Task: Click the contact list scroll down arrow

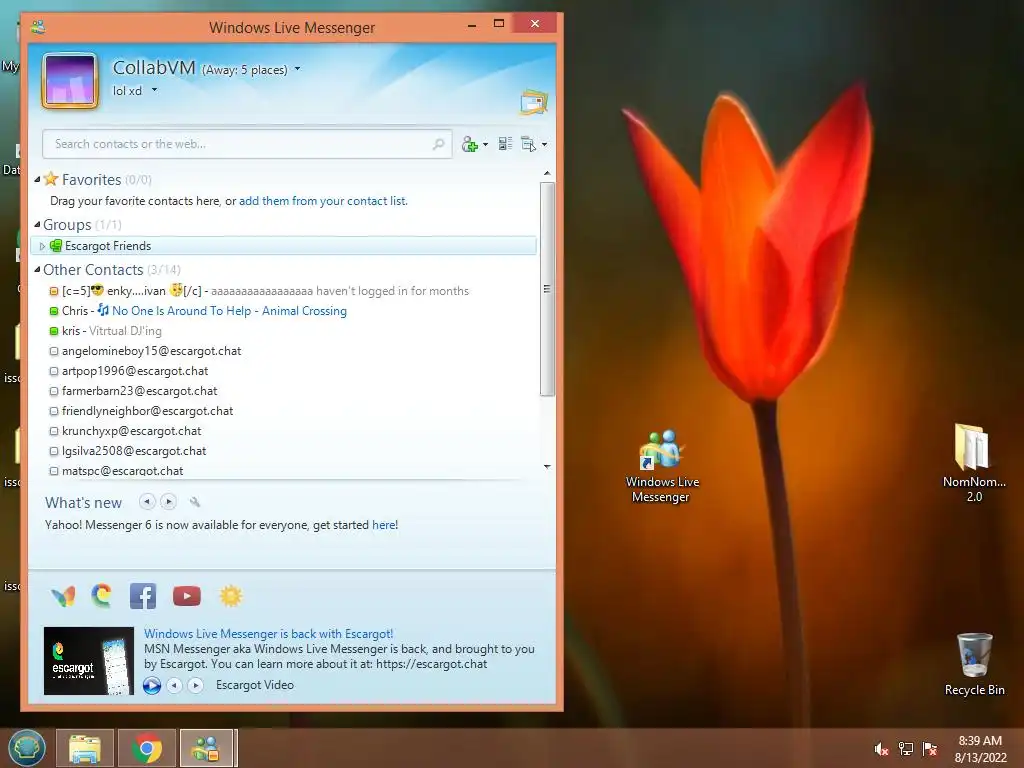Action: [547, 466]
